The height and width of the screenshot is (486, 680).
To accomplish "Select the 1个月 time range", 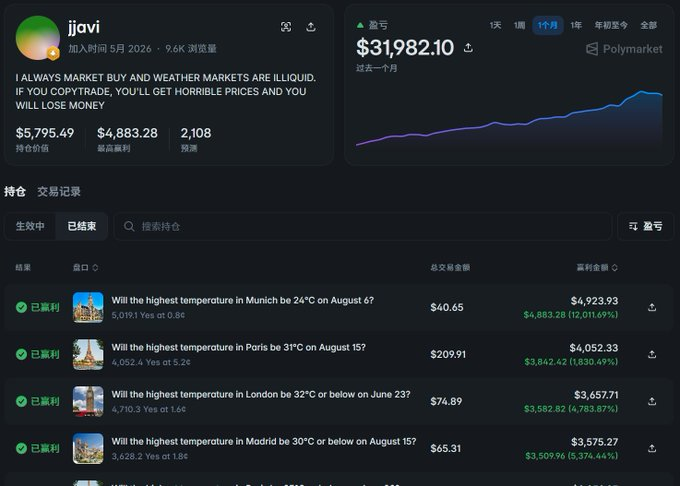I will coord(548,25).
